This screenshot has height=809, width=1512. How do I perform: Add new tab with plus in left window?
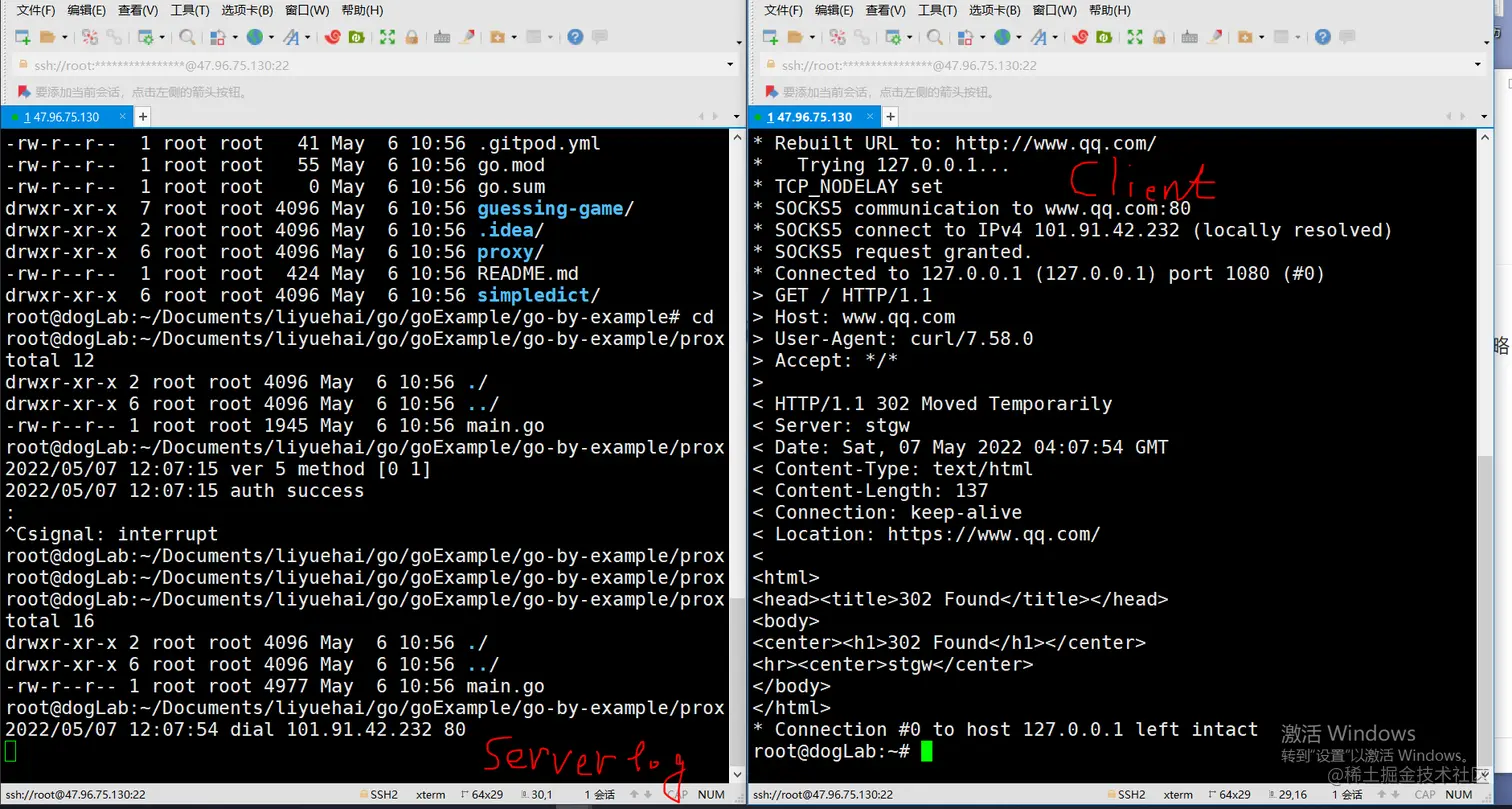[143, 117]
